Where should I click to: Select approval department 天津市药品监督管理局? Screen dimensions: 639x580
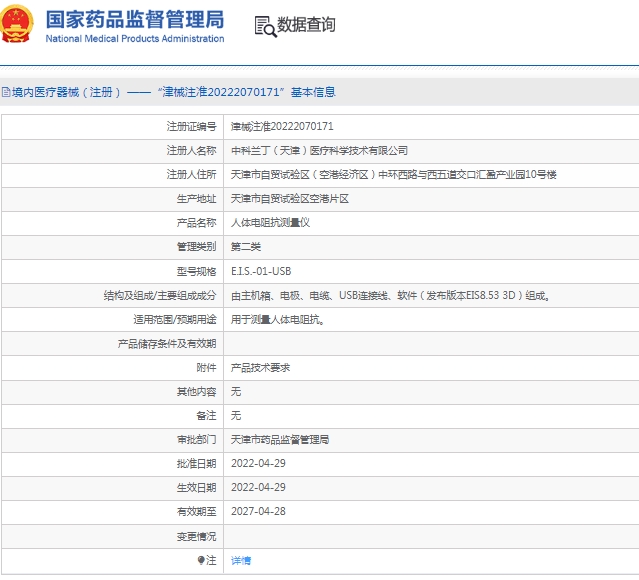coord(280,439)
